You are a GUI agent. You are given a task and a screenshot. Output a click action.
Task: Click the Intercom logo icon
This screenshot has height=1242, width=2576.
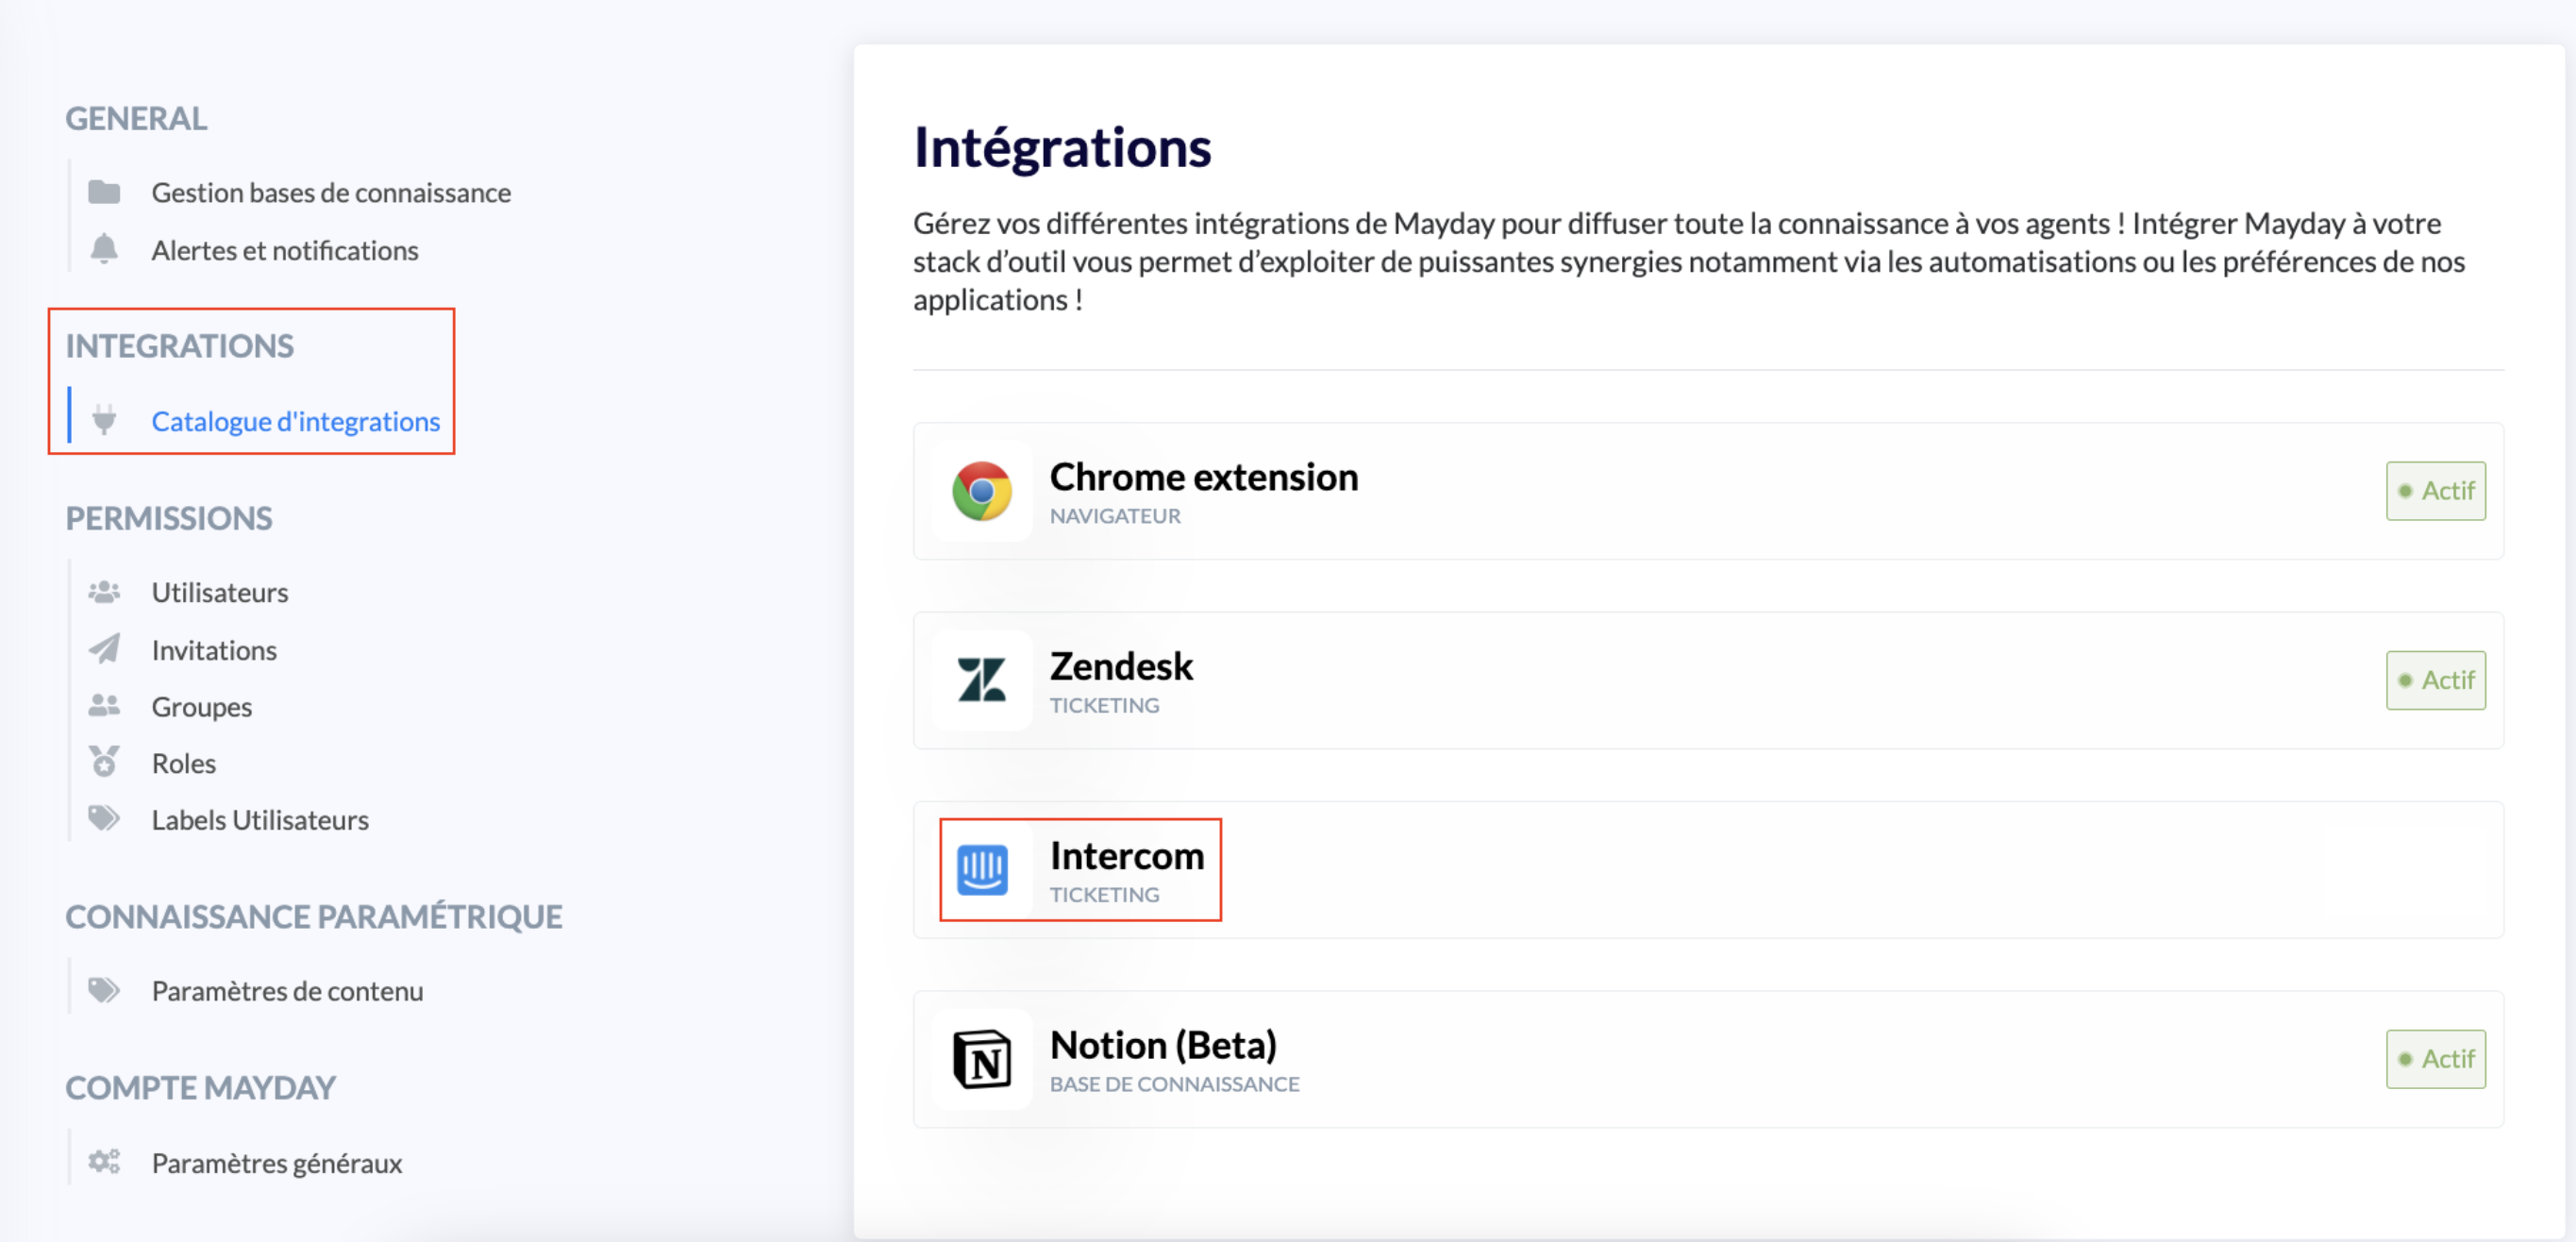(981, 869)
